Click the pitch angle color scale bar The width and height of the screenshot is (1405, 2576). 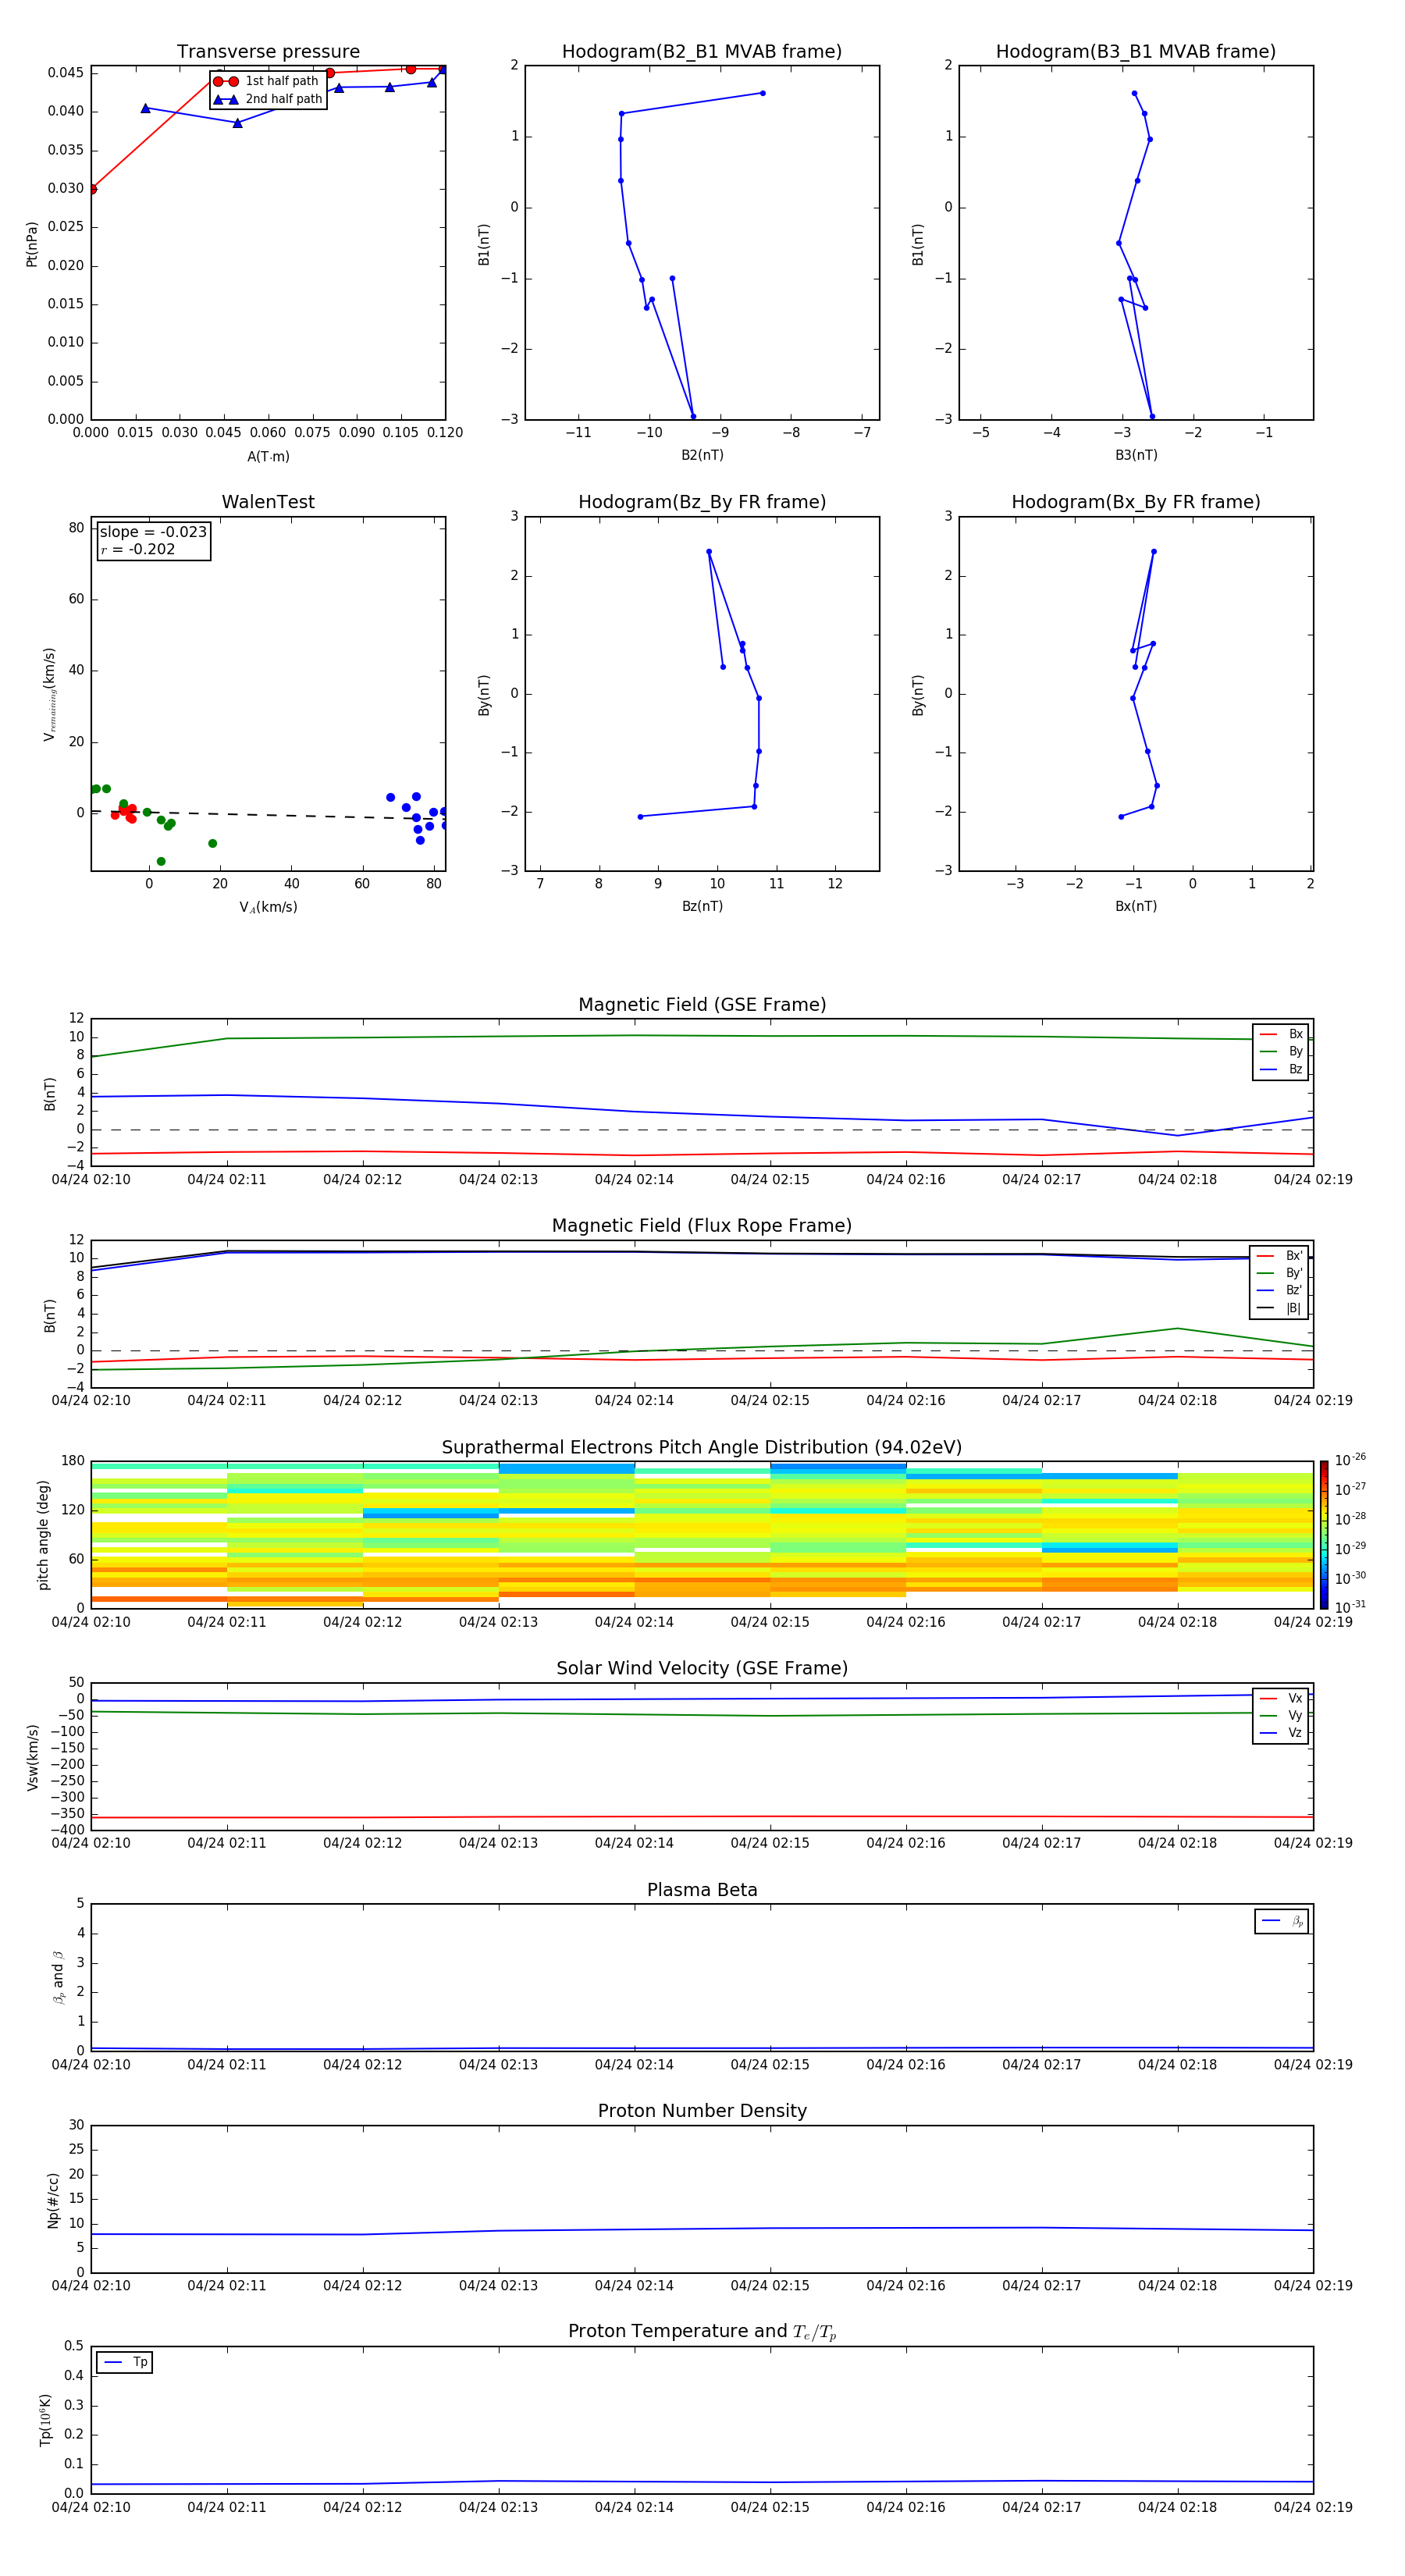[x=1323, y=1534]
